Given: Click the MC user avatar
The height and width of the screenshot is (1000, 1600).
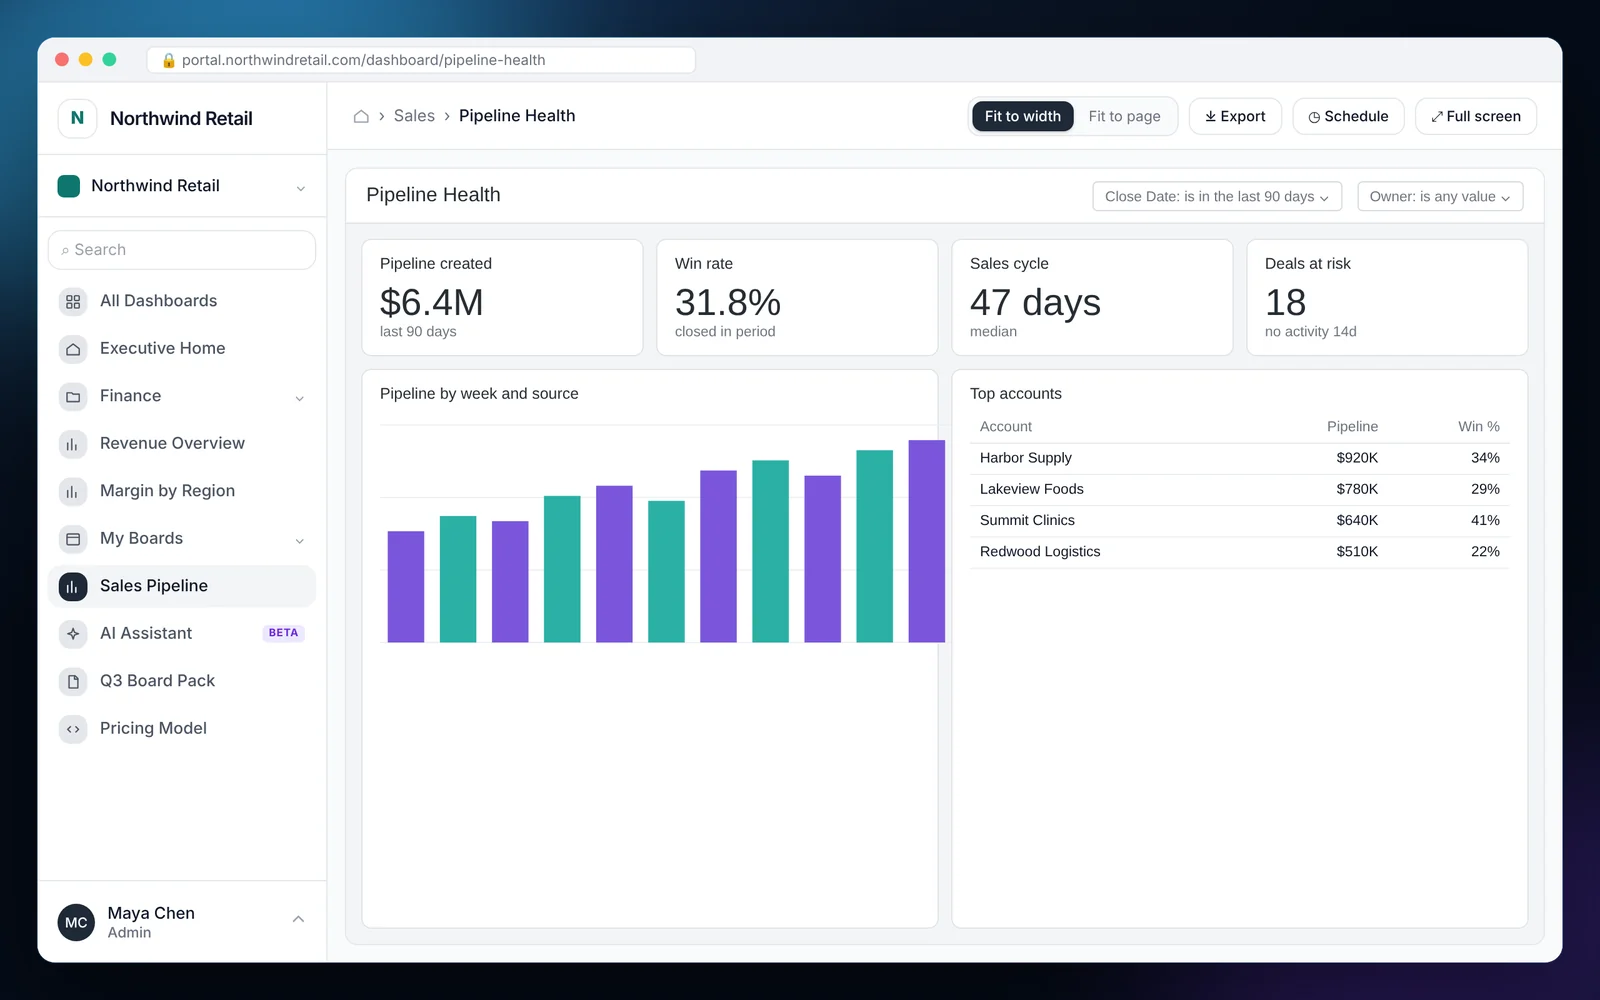Looking at the screenshot, I should coord(77,922).
